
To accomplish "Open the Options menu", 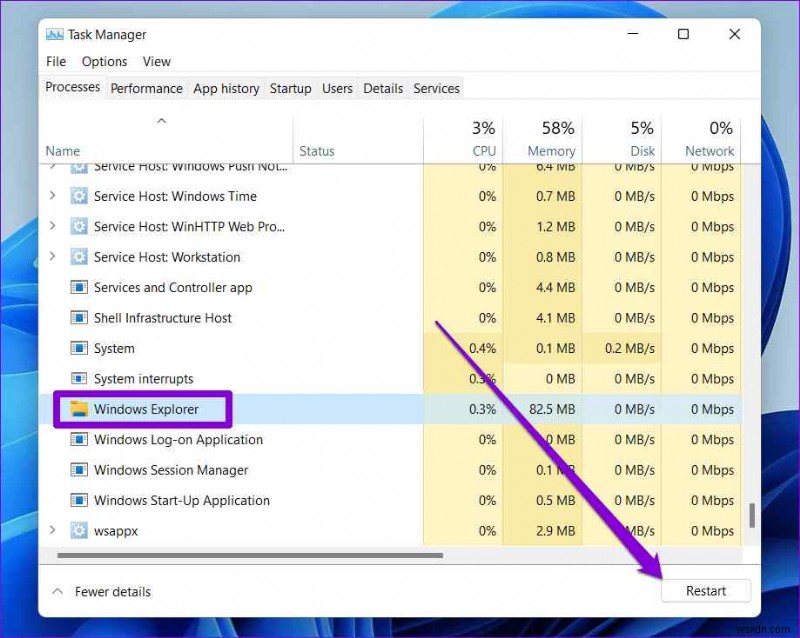I will (104, 61).
